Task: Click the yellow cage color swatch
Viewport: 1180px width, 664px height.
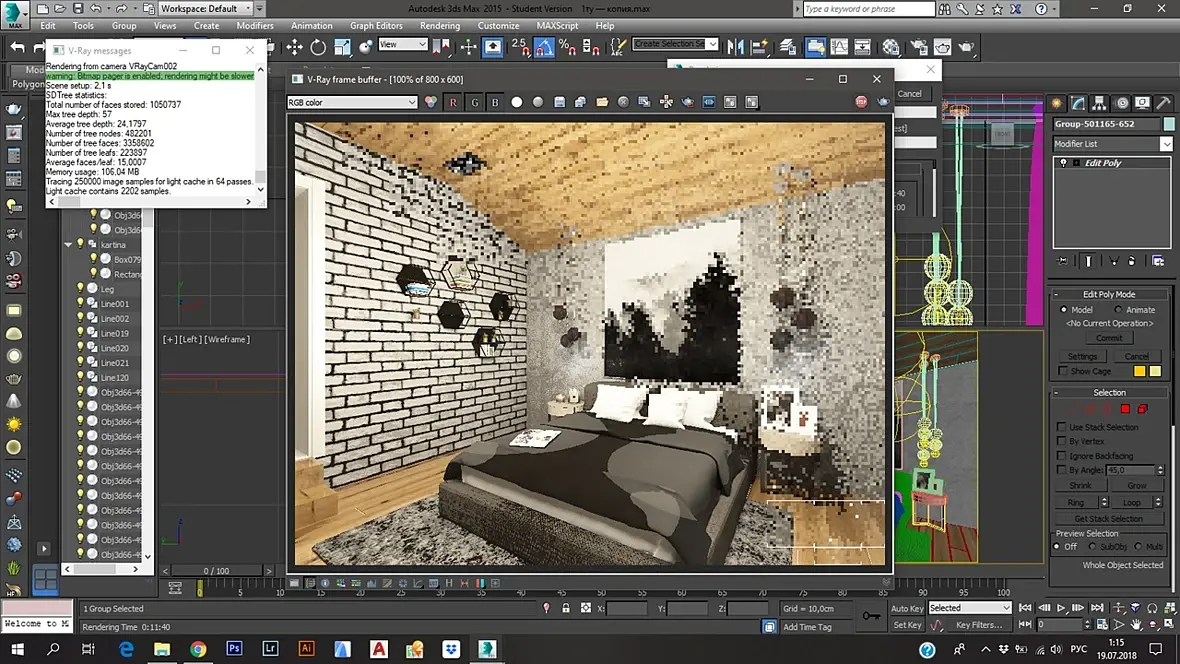Action: pos(1139,371)
